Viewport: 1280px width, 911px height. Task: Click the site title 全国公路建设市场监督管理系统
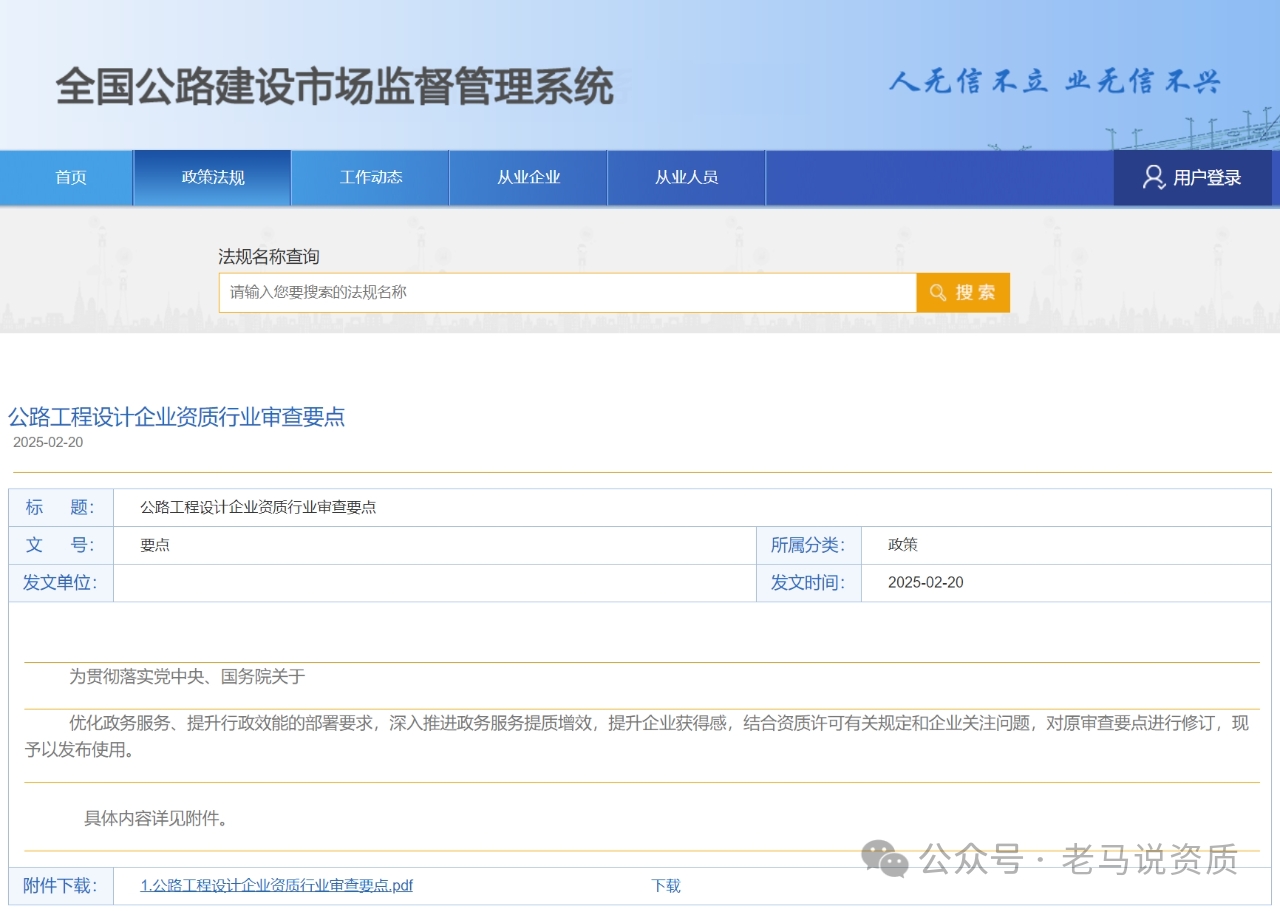click(x=334, y=87)
